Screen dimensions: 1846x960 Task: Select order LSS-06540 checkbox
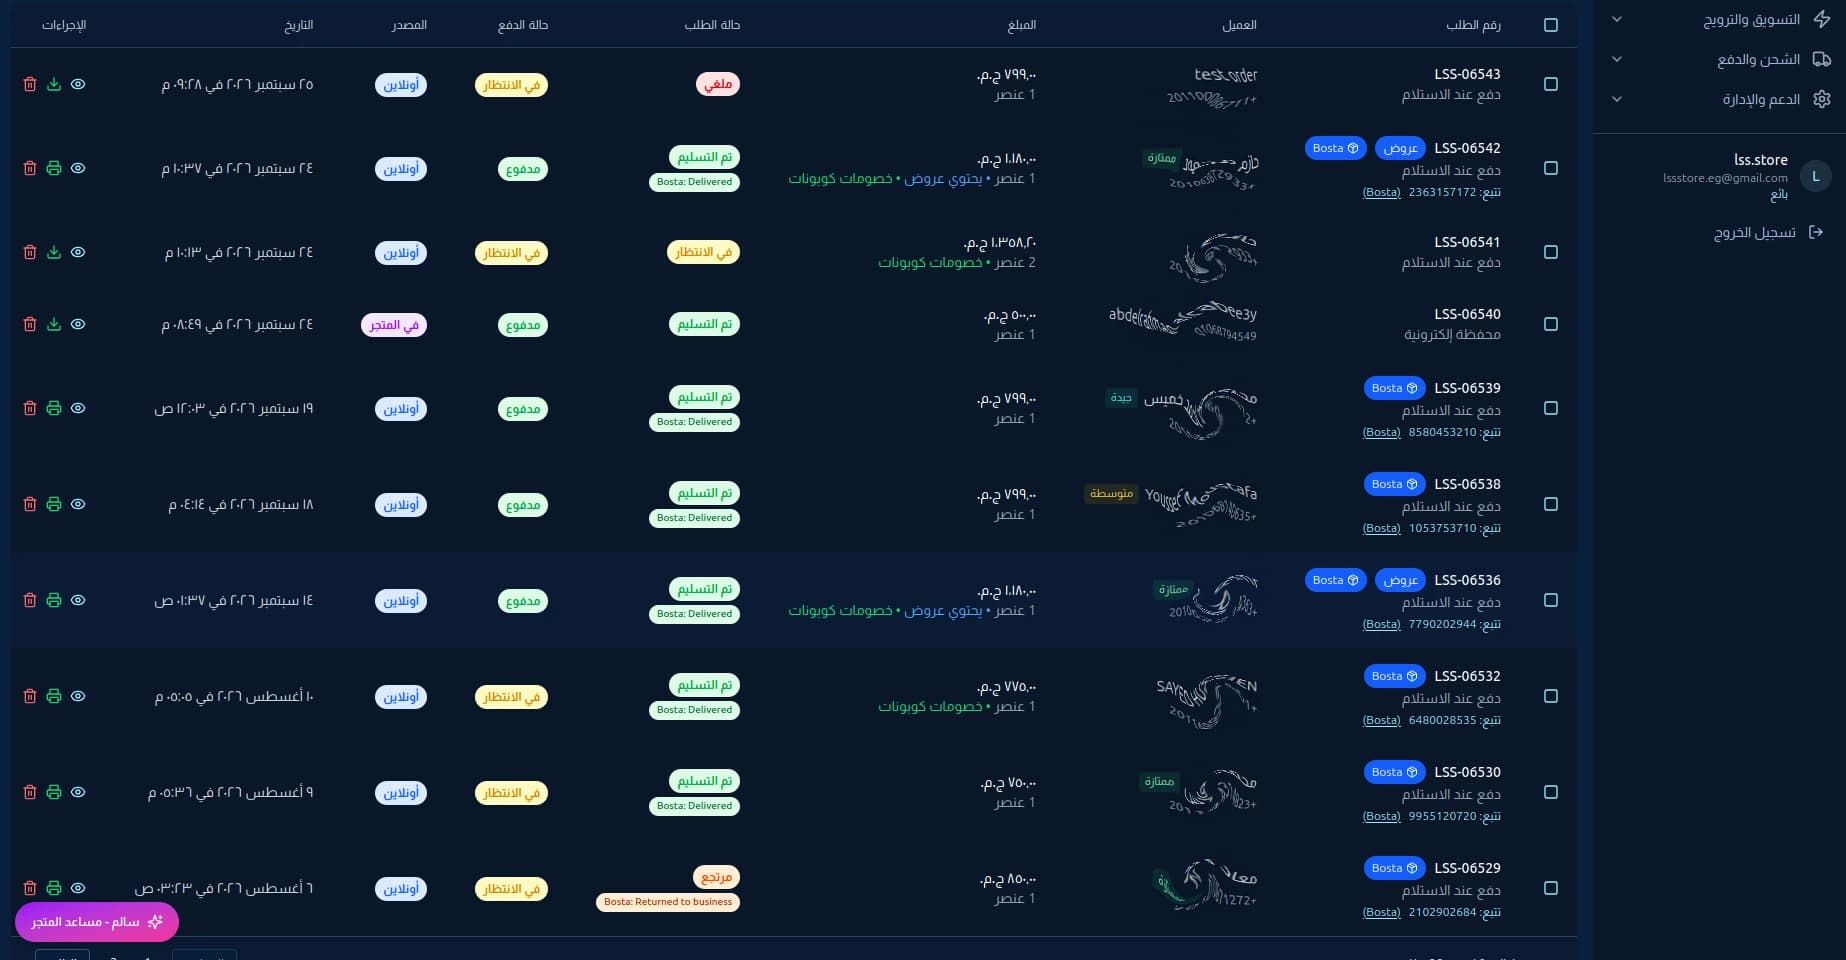click(x=1551, y=325)
